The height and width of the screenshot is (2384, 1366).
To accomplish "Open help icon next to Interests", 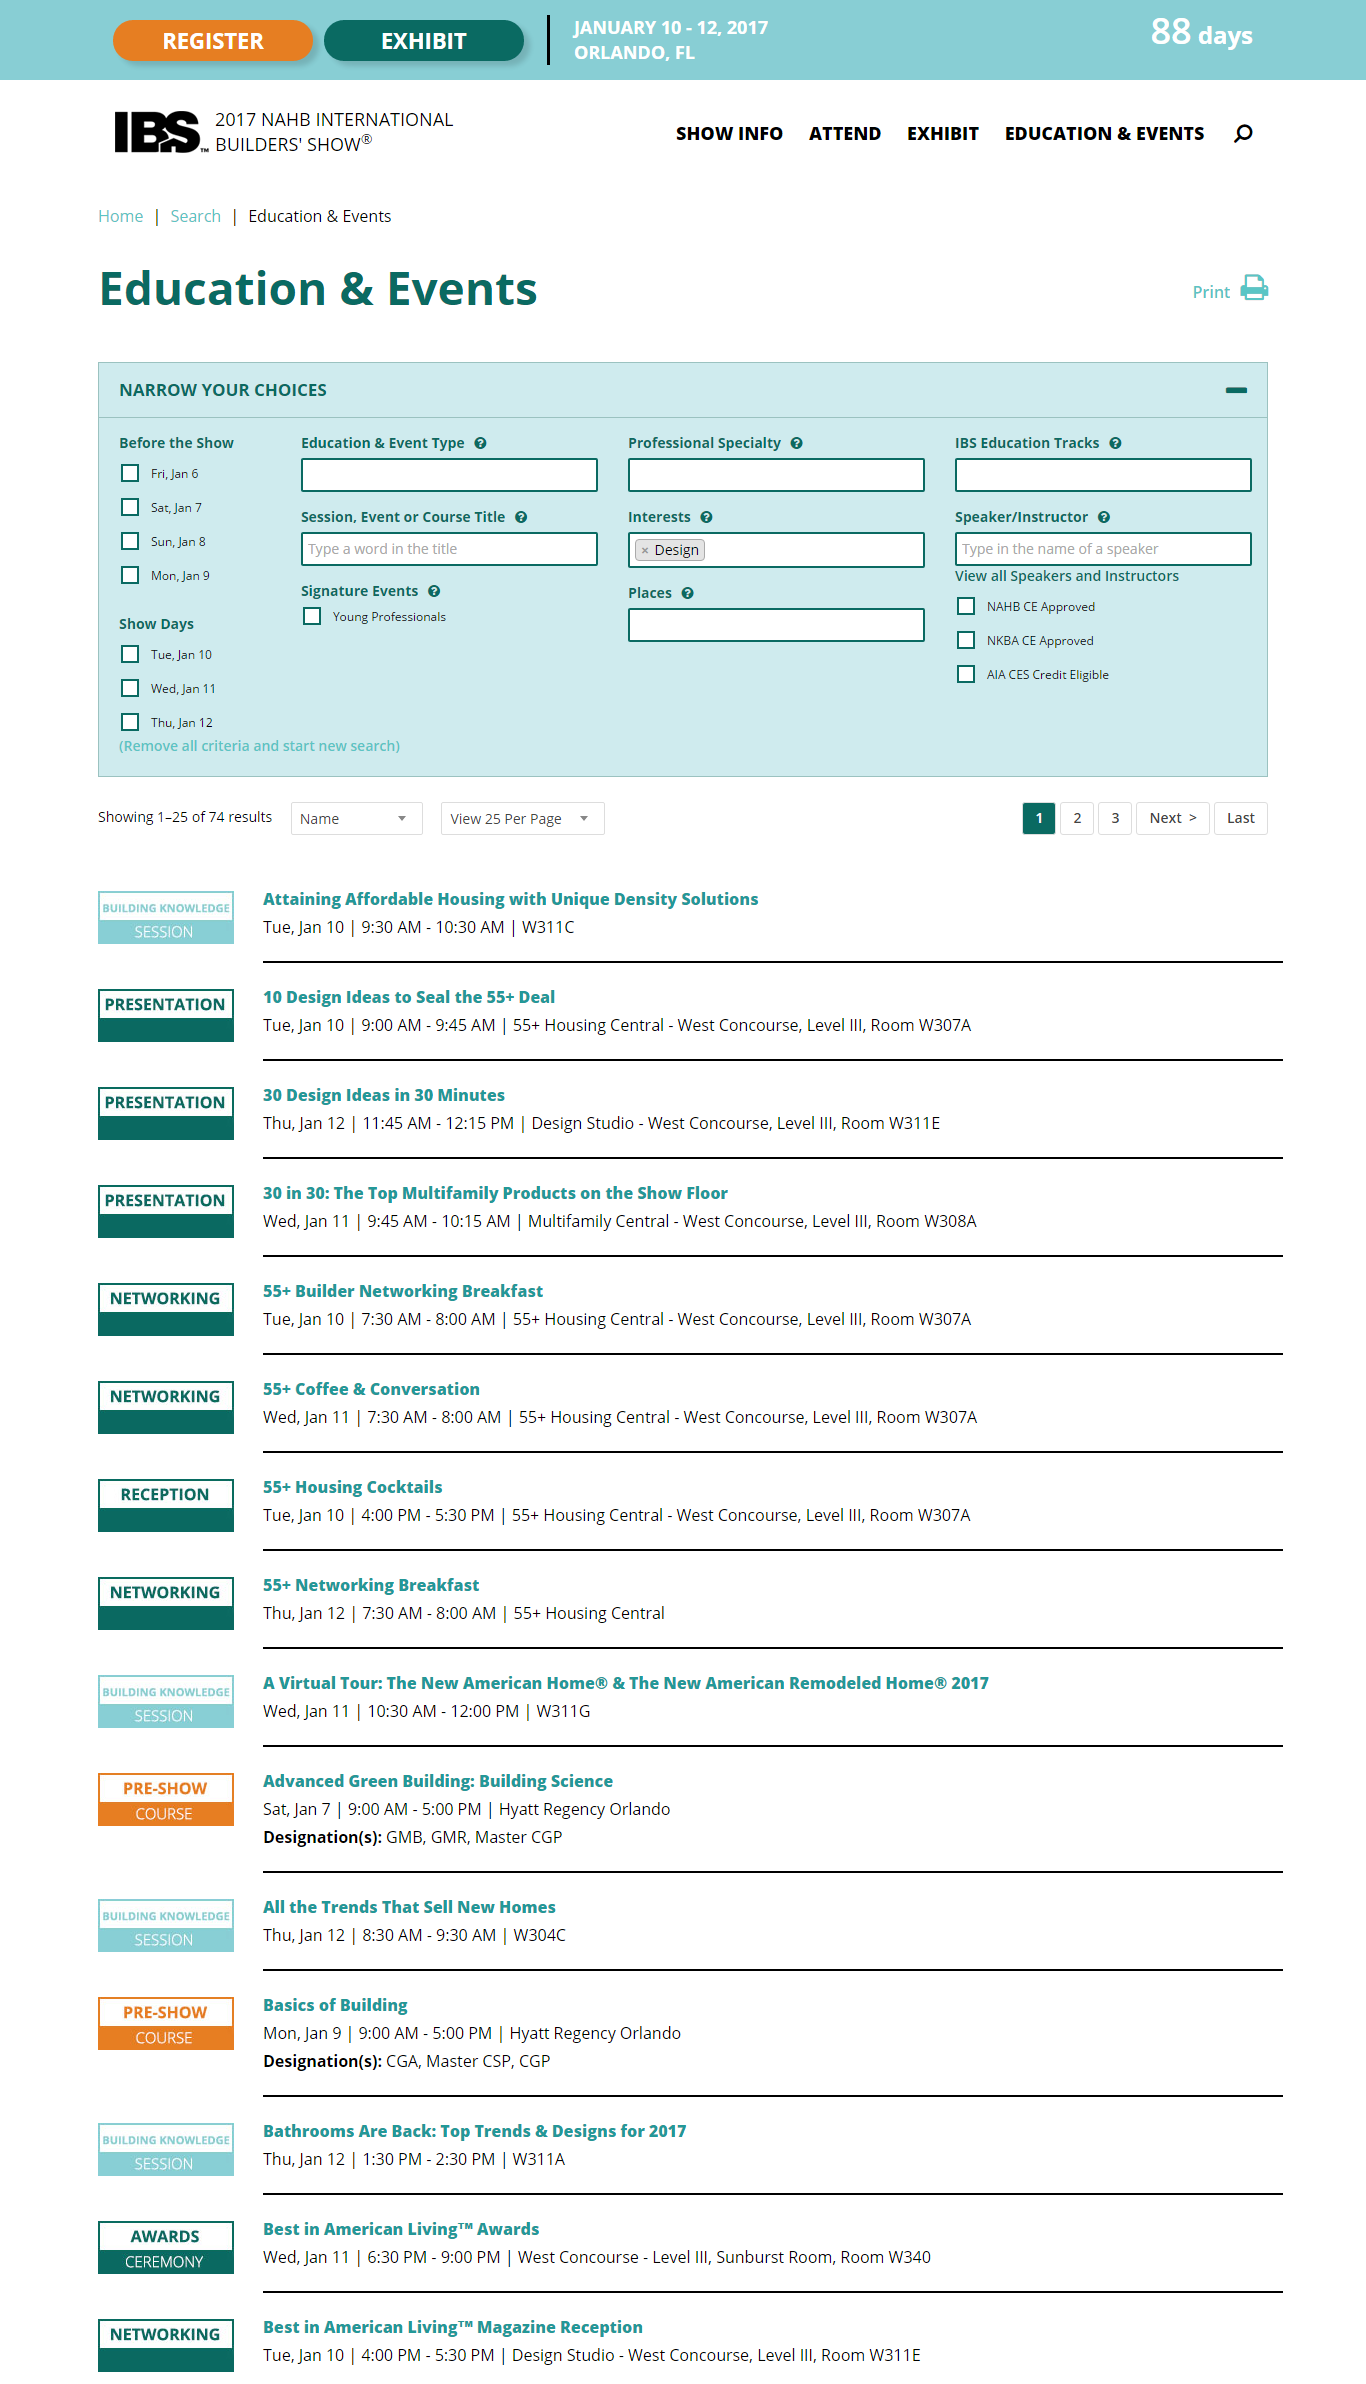I will (706, 517).
